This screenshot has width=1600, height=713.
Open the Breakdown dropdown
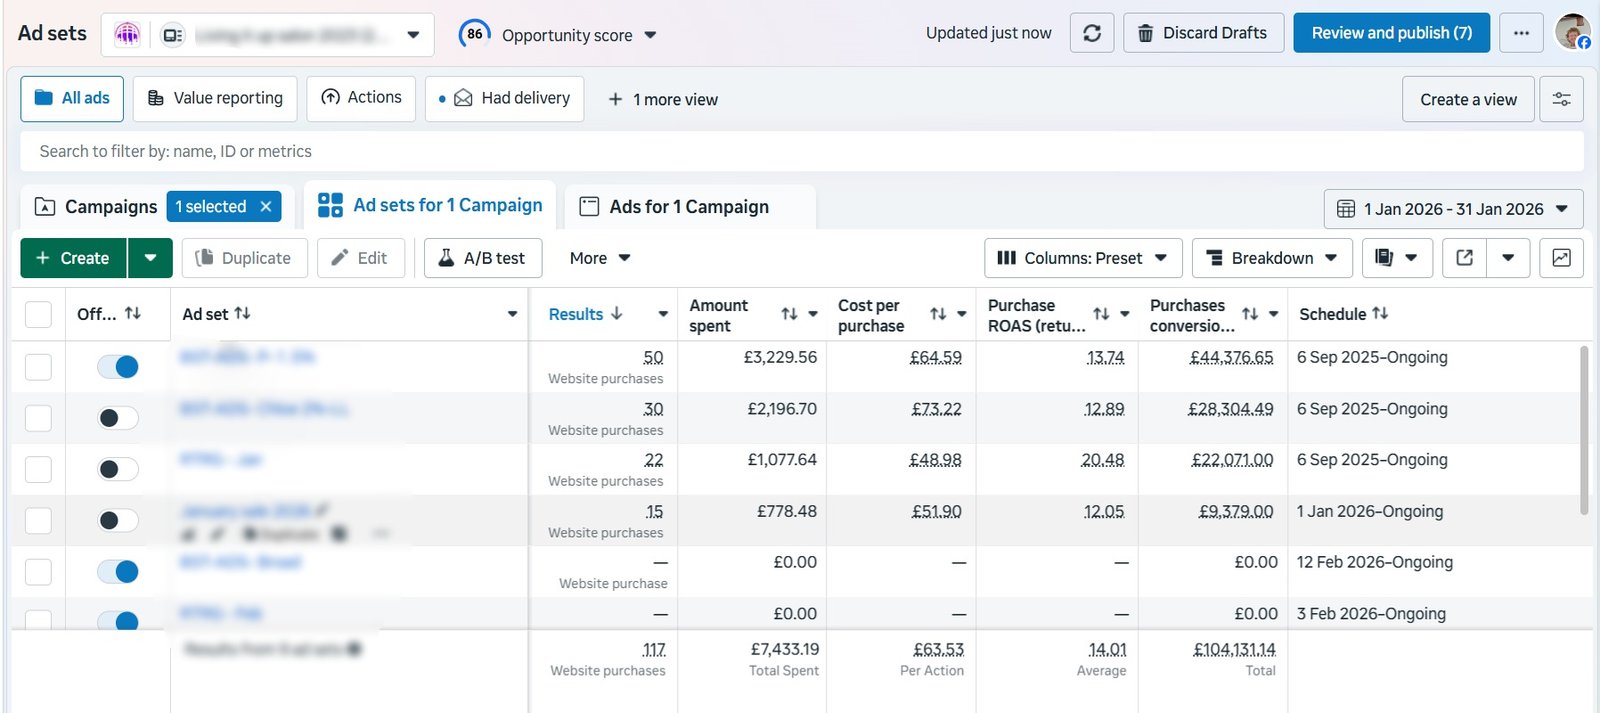pyautogui.click(x=1272, y=258)
